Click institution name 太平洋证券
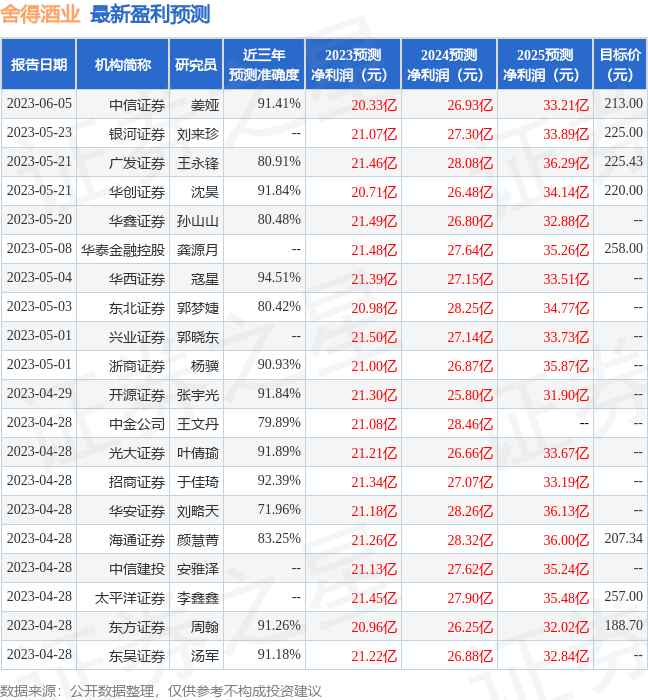 point(130,599)
